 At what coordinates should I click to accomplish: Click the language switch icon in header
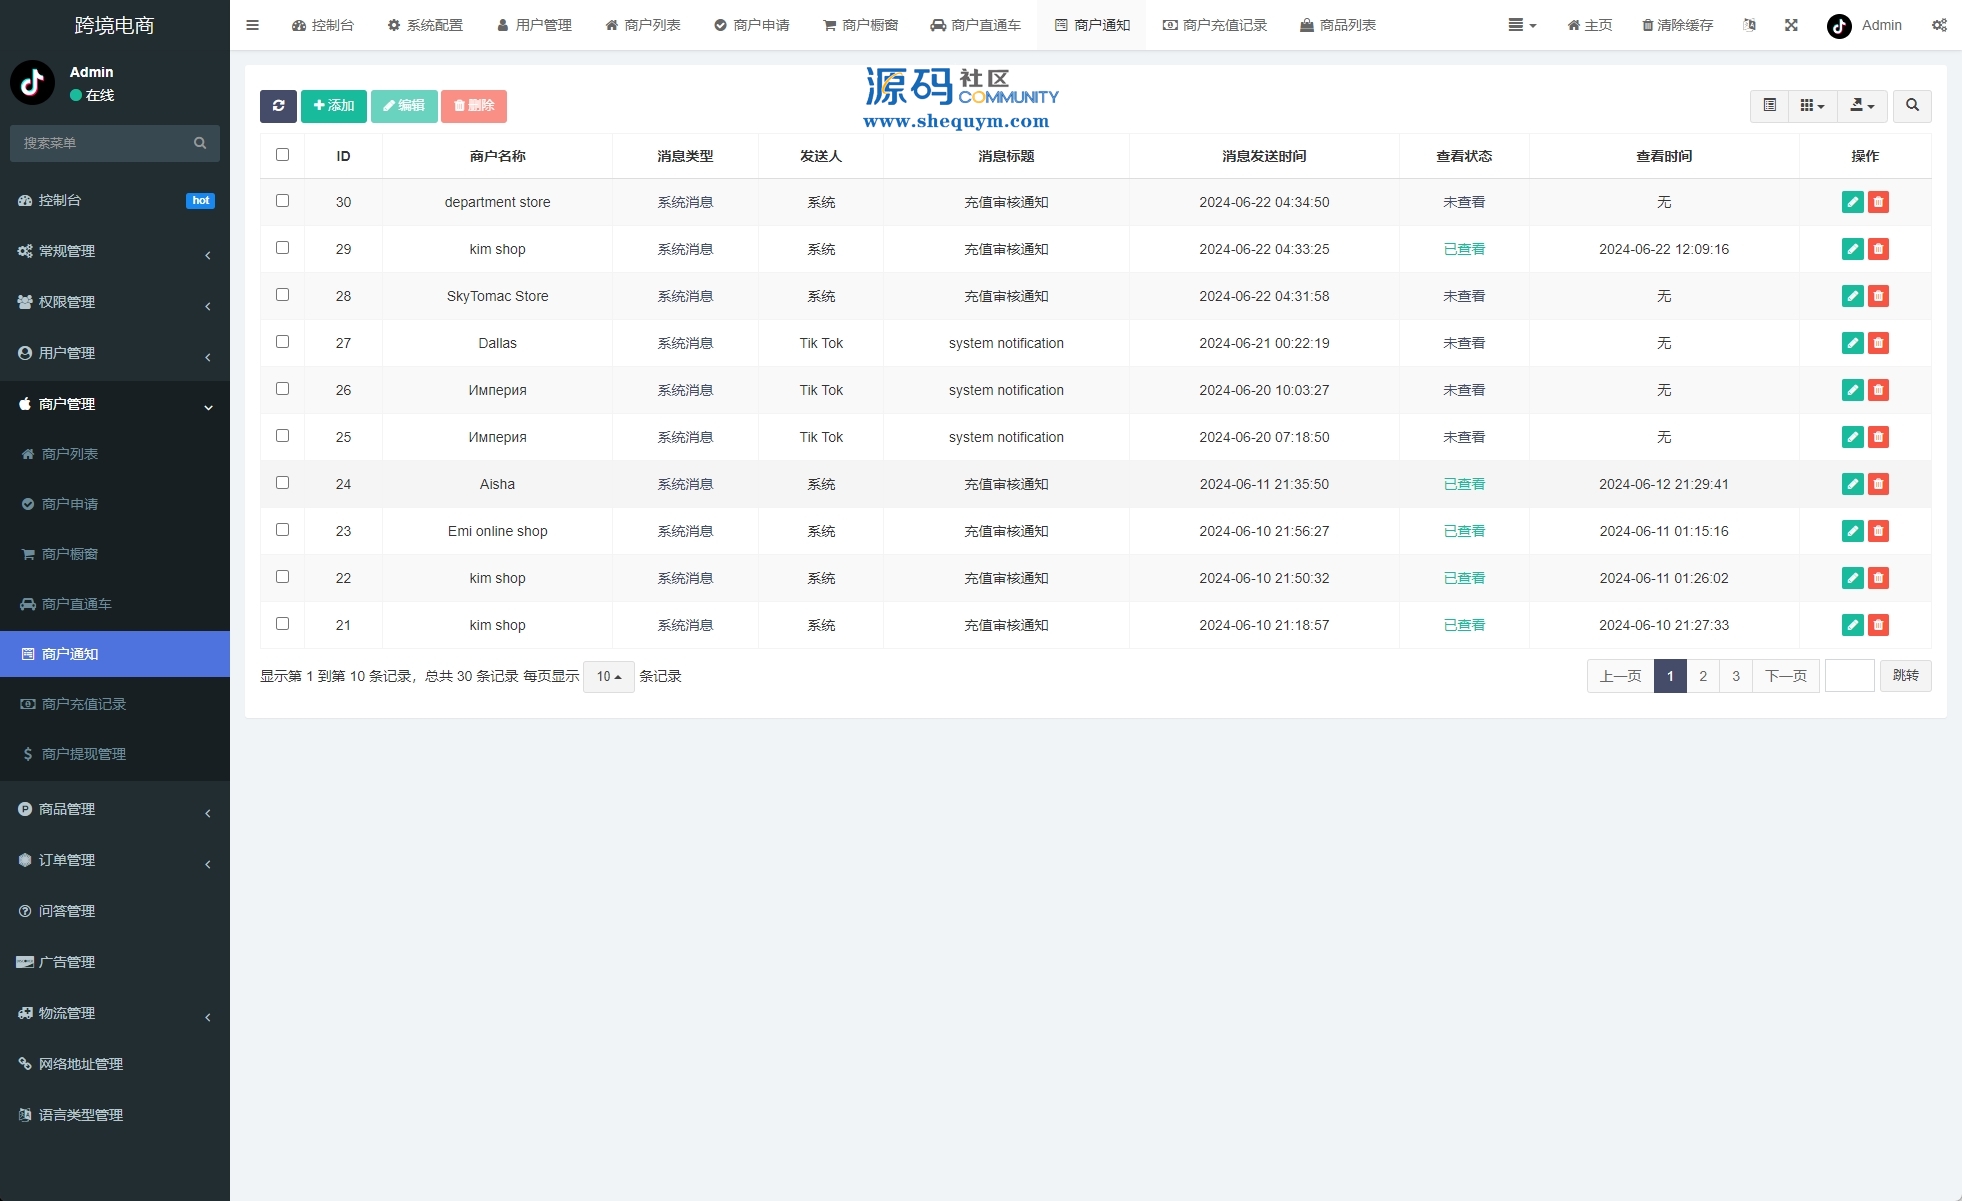(x=1749, y=25)
